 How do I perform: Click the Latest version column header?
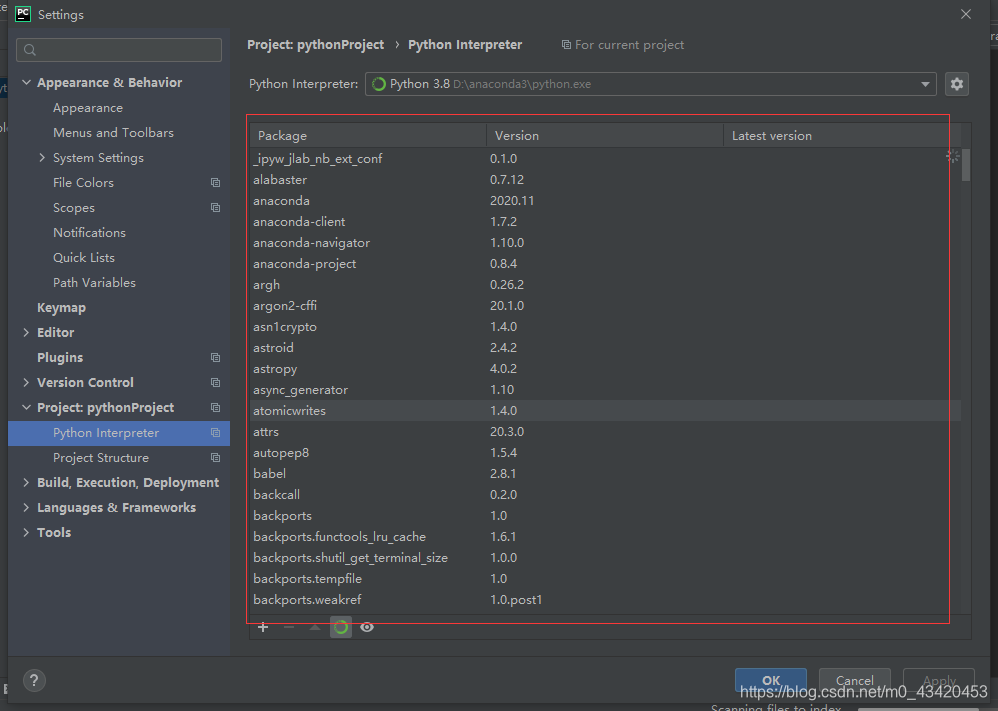click(x=843, y=136)
